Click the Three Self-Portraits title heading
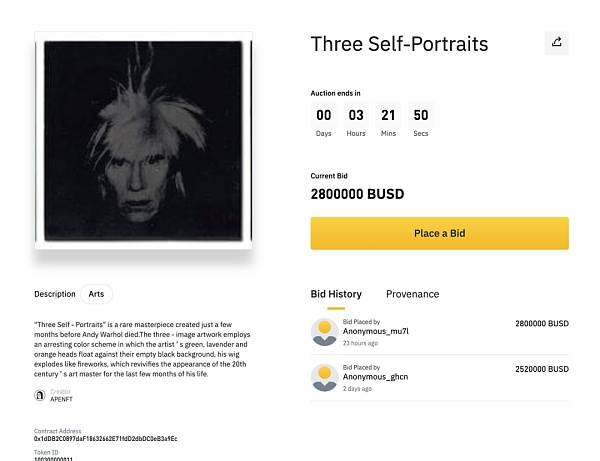600x461 pixels. (x=399, y=44)
